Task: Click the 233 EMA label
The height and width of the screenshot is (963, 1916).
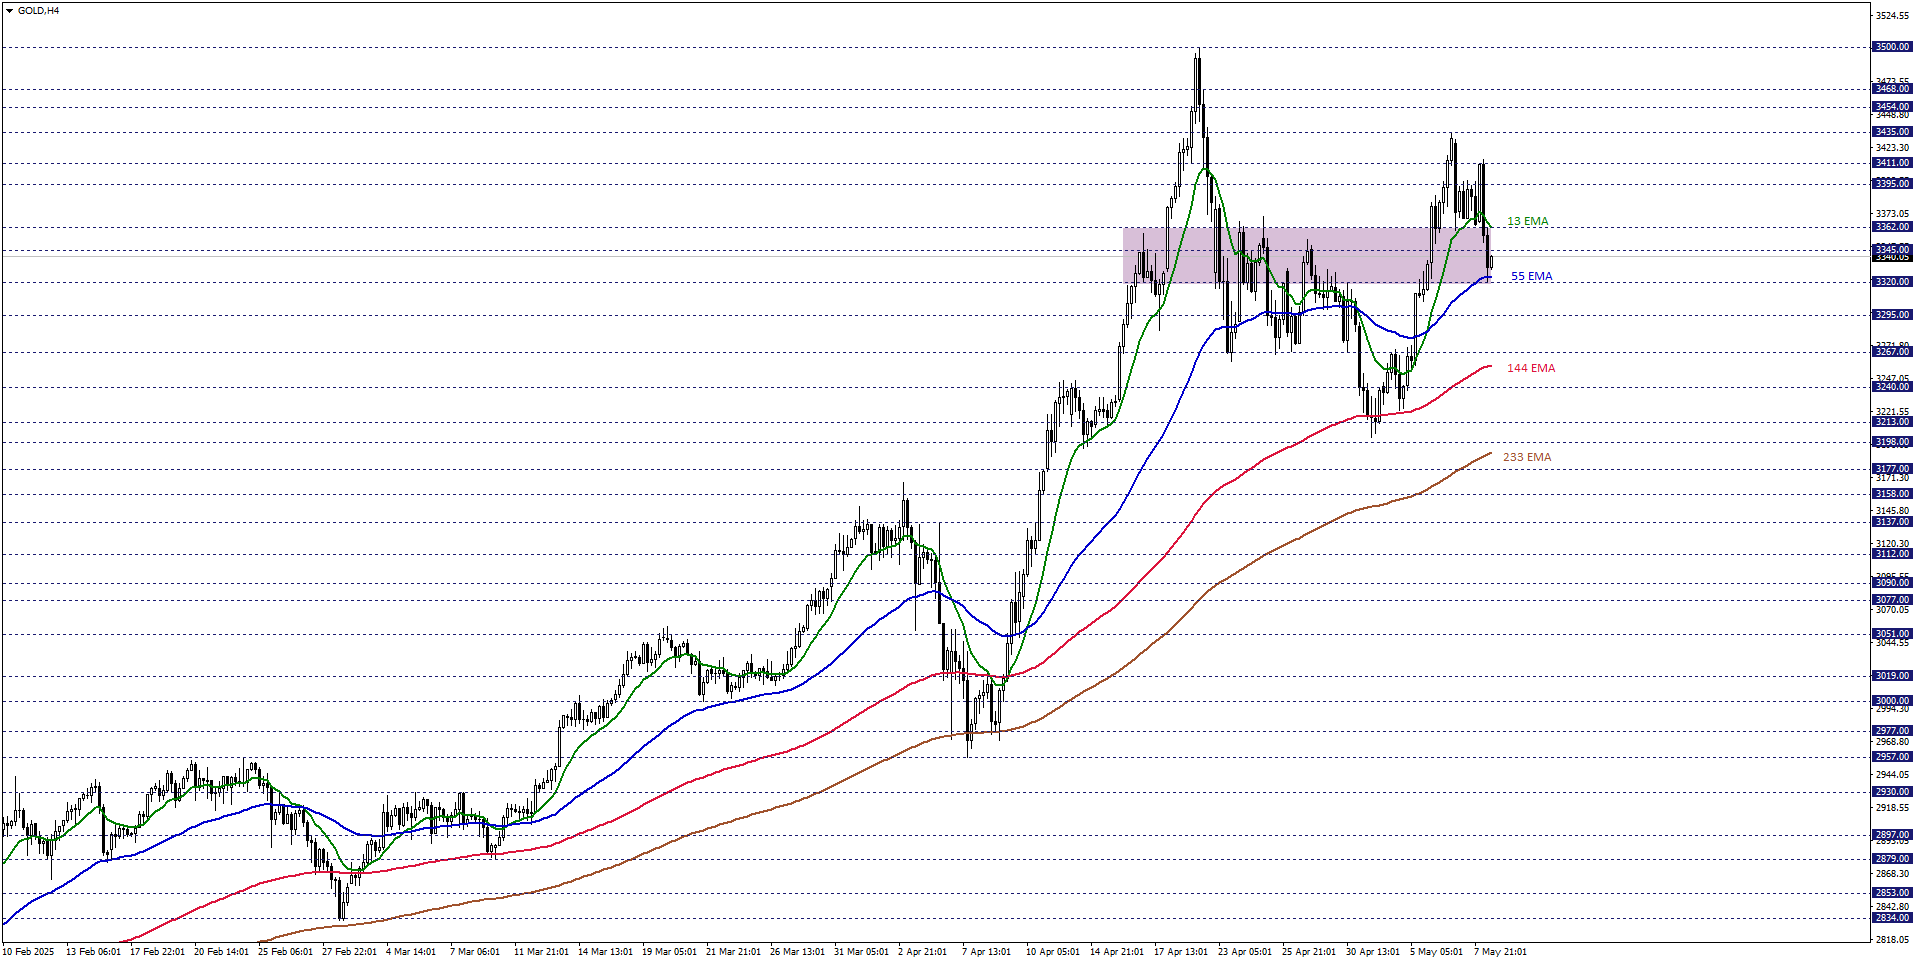Action: 1527,457
